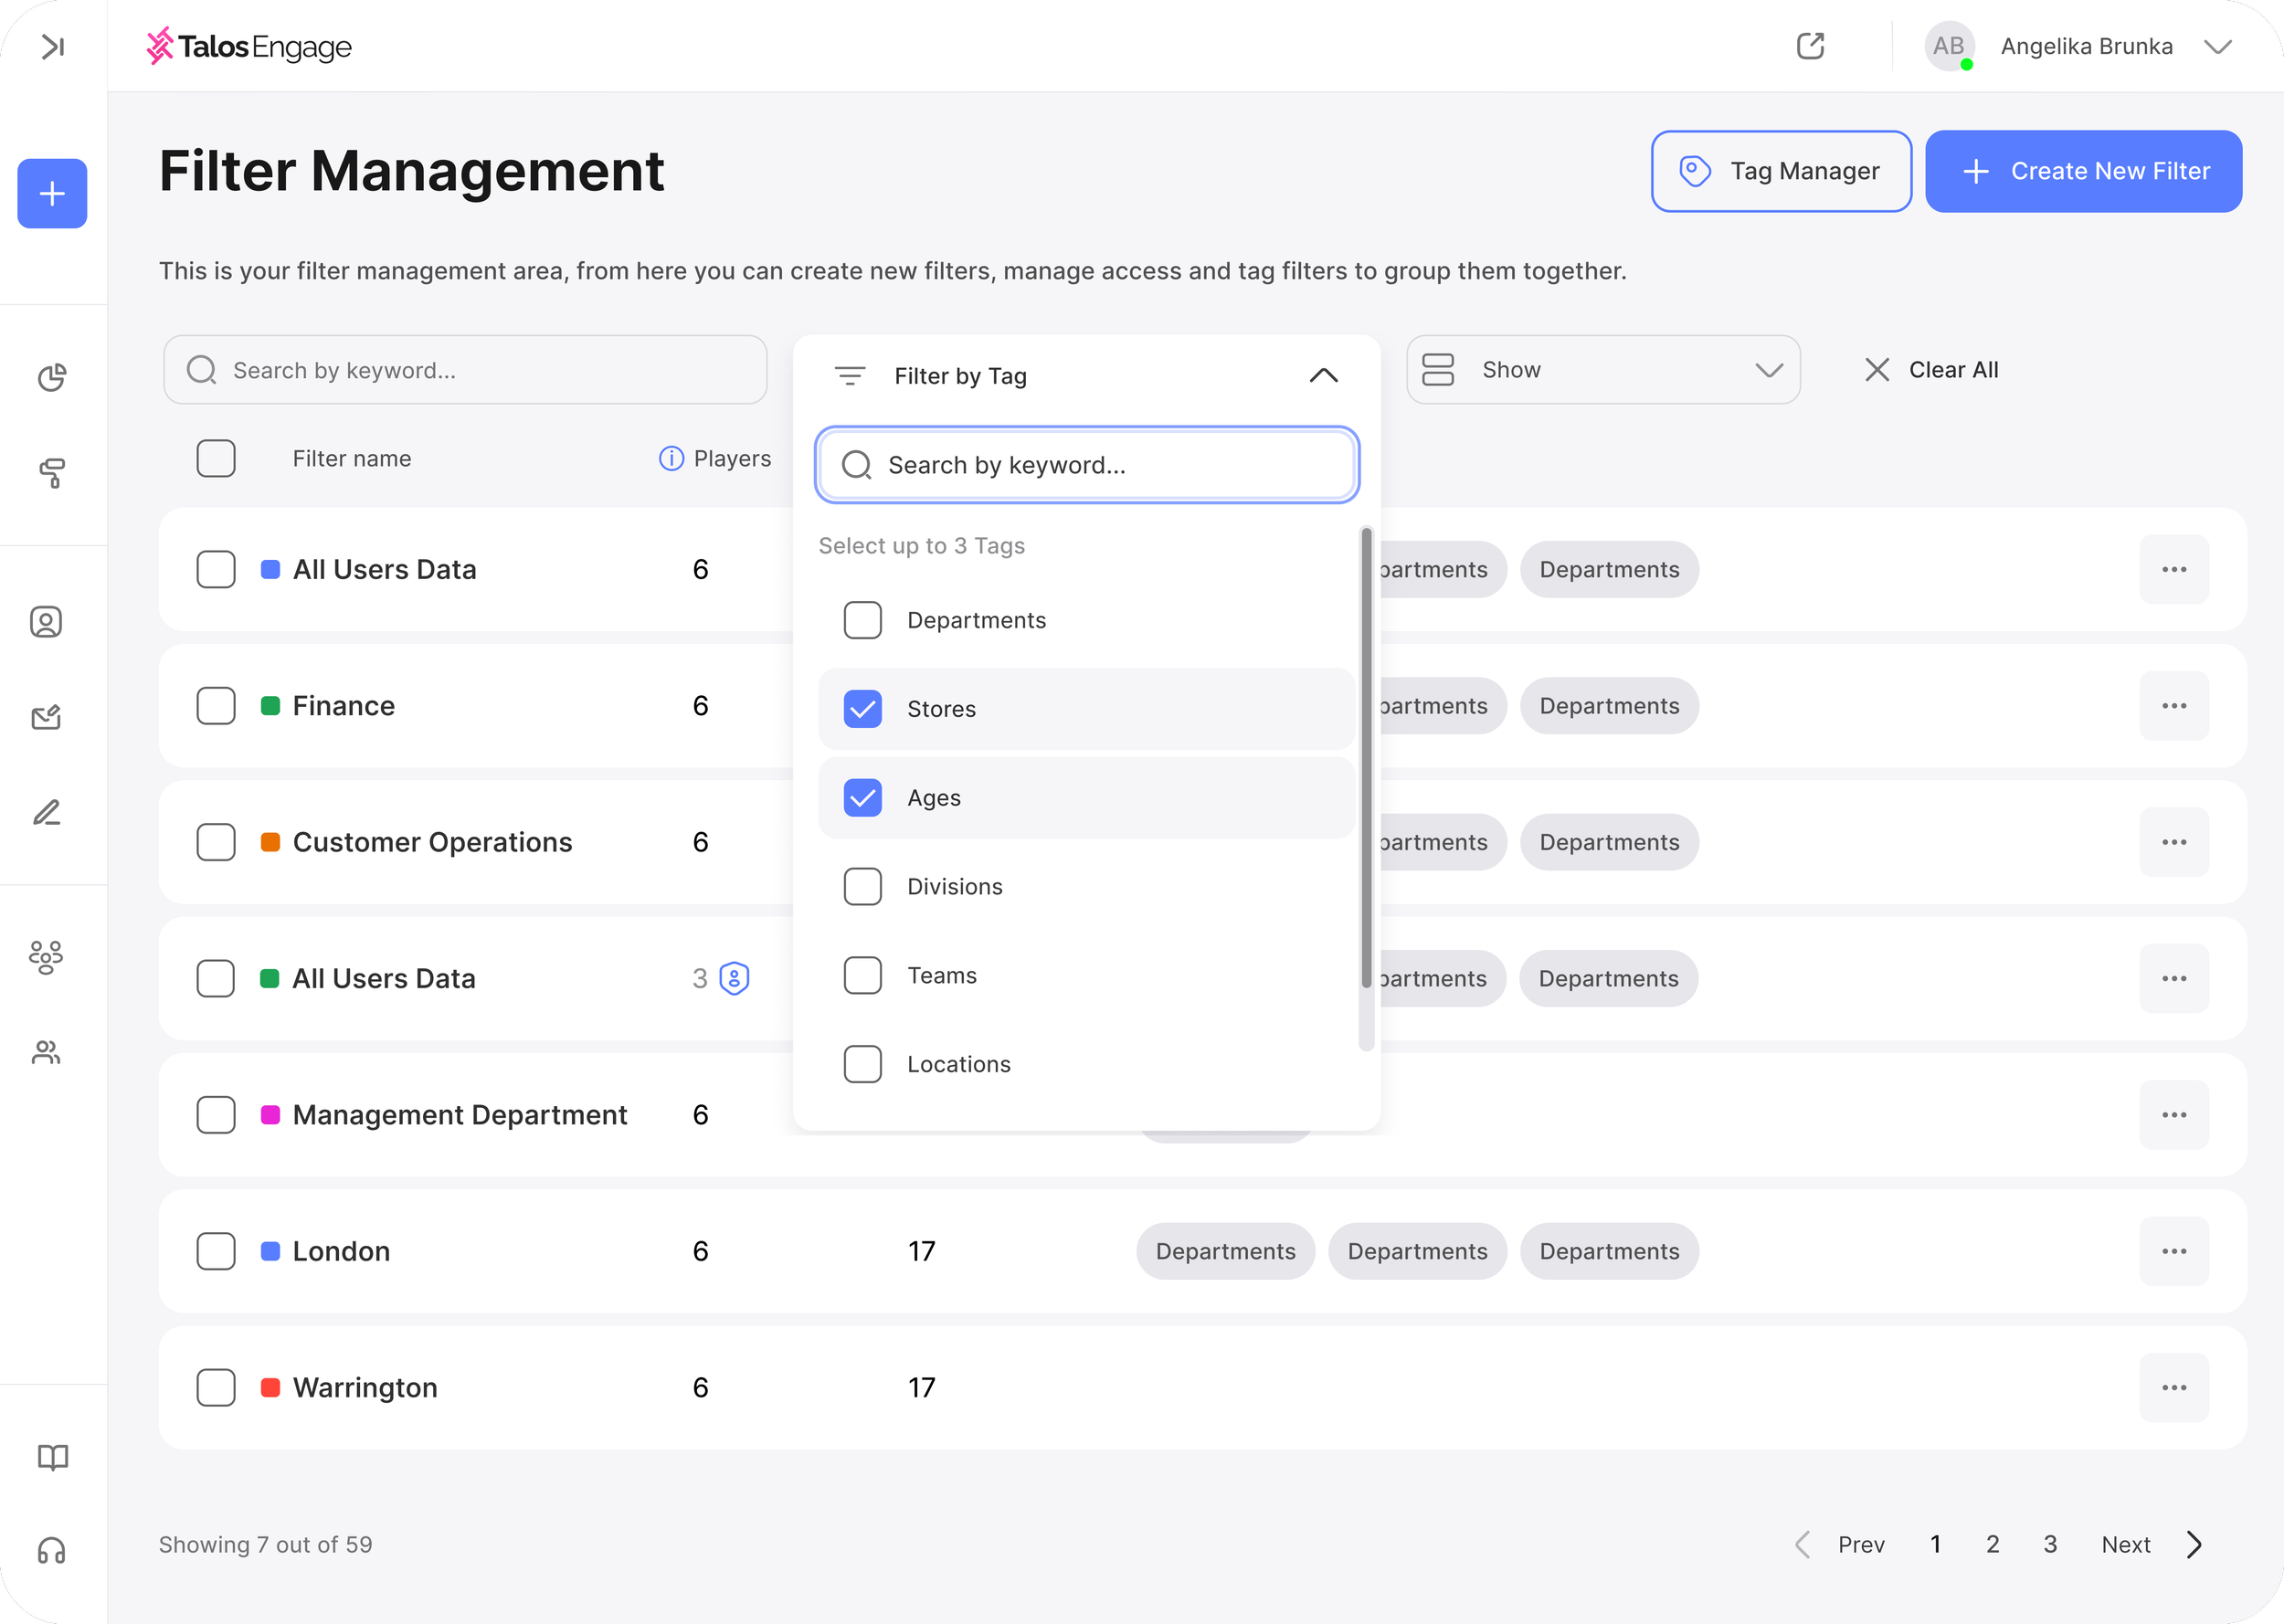Screen dimensions: 2284x1624
Task: Click the Management Department filter name
Action: click(x=460, y=1115)
